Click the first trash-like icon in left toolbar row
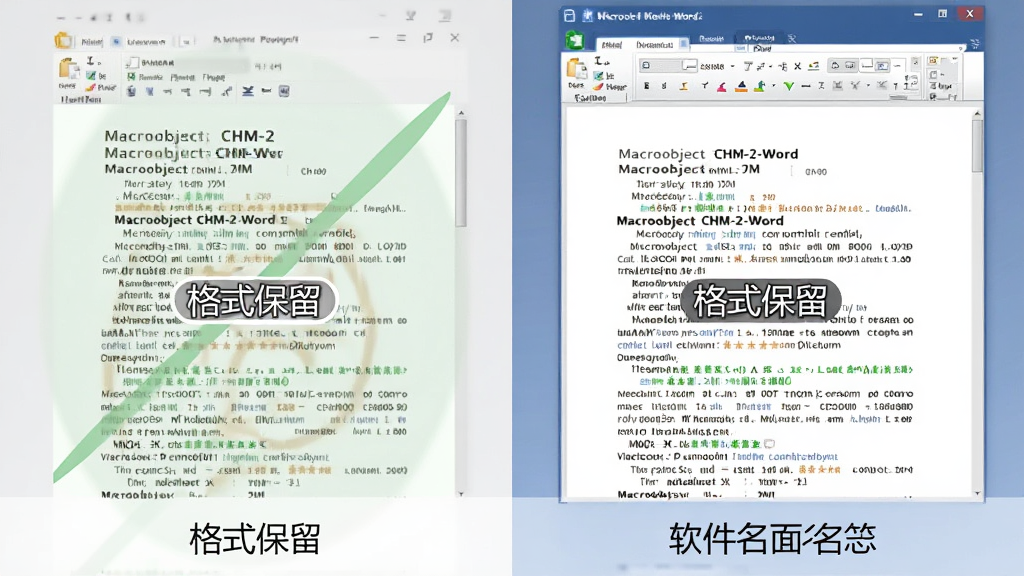 131,91
